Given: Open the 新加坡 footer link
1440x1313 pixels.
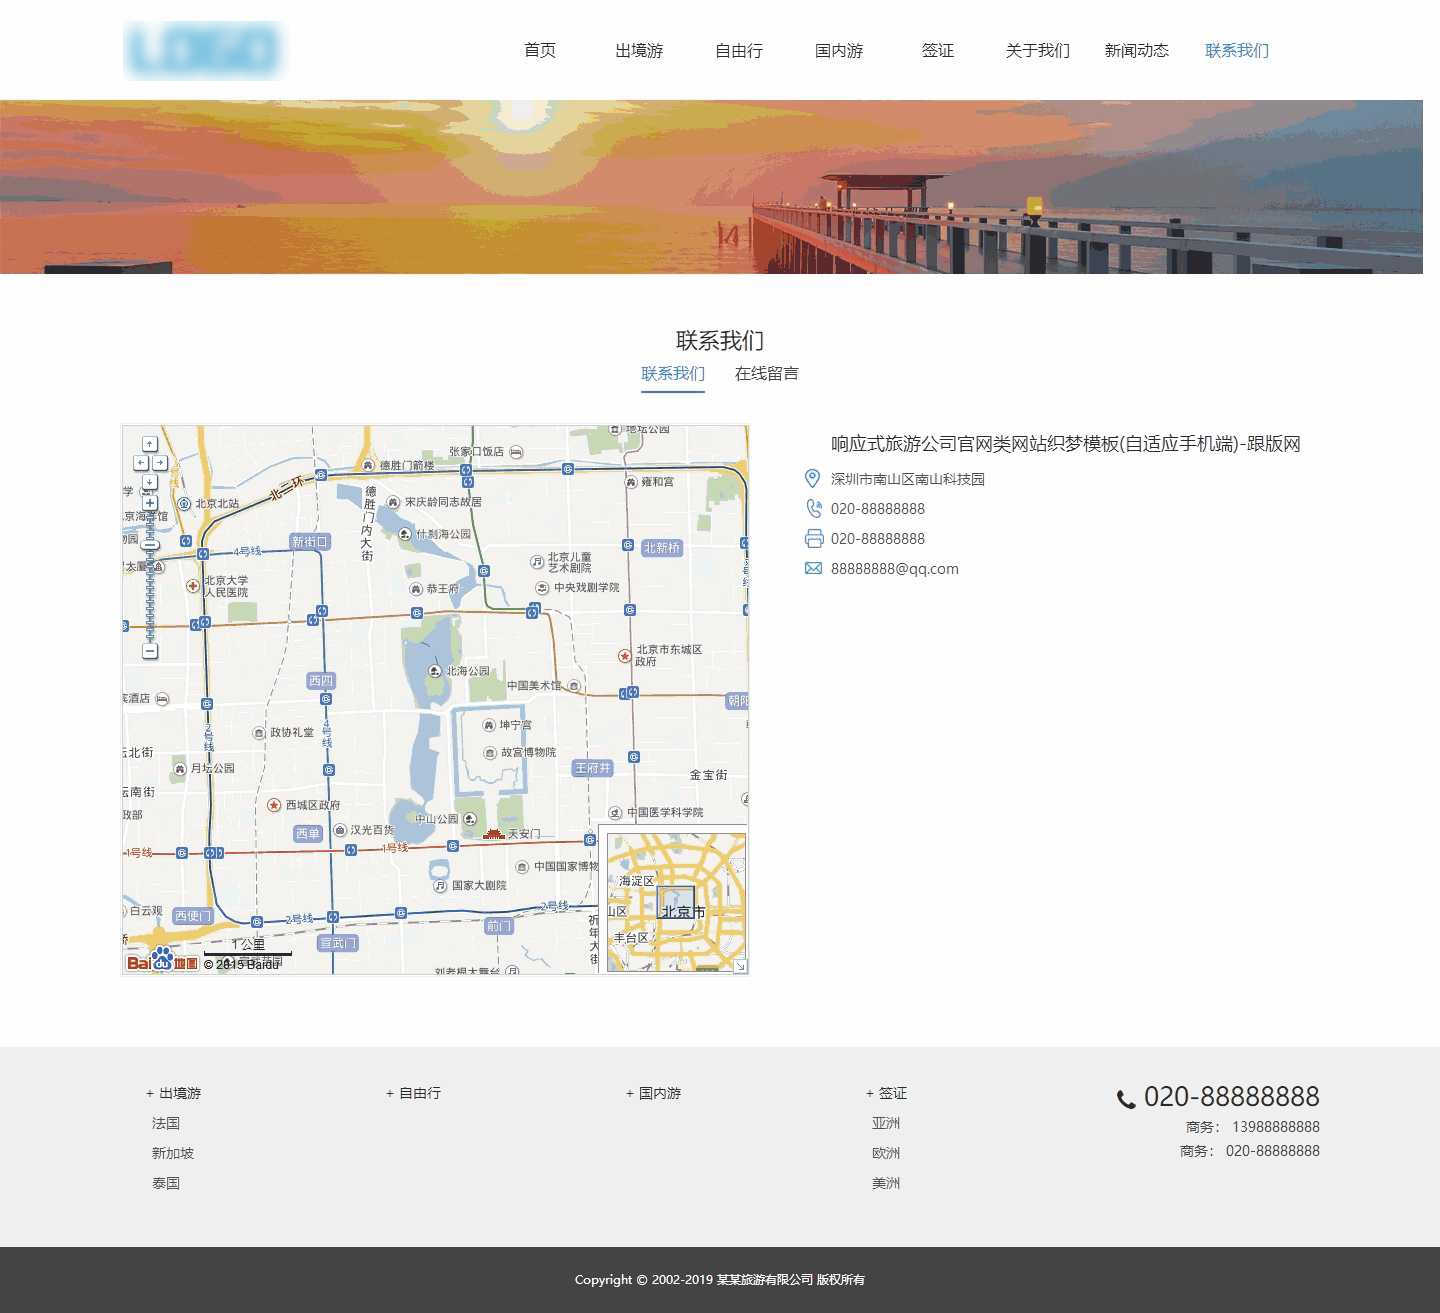Looking at the screenshot, I should [173, 1153].
